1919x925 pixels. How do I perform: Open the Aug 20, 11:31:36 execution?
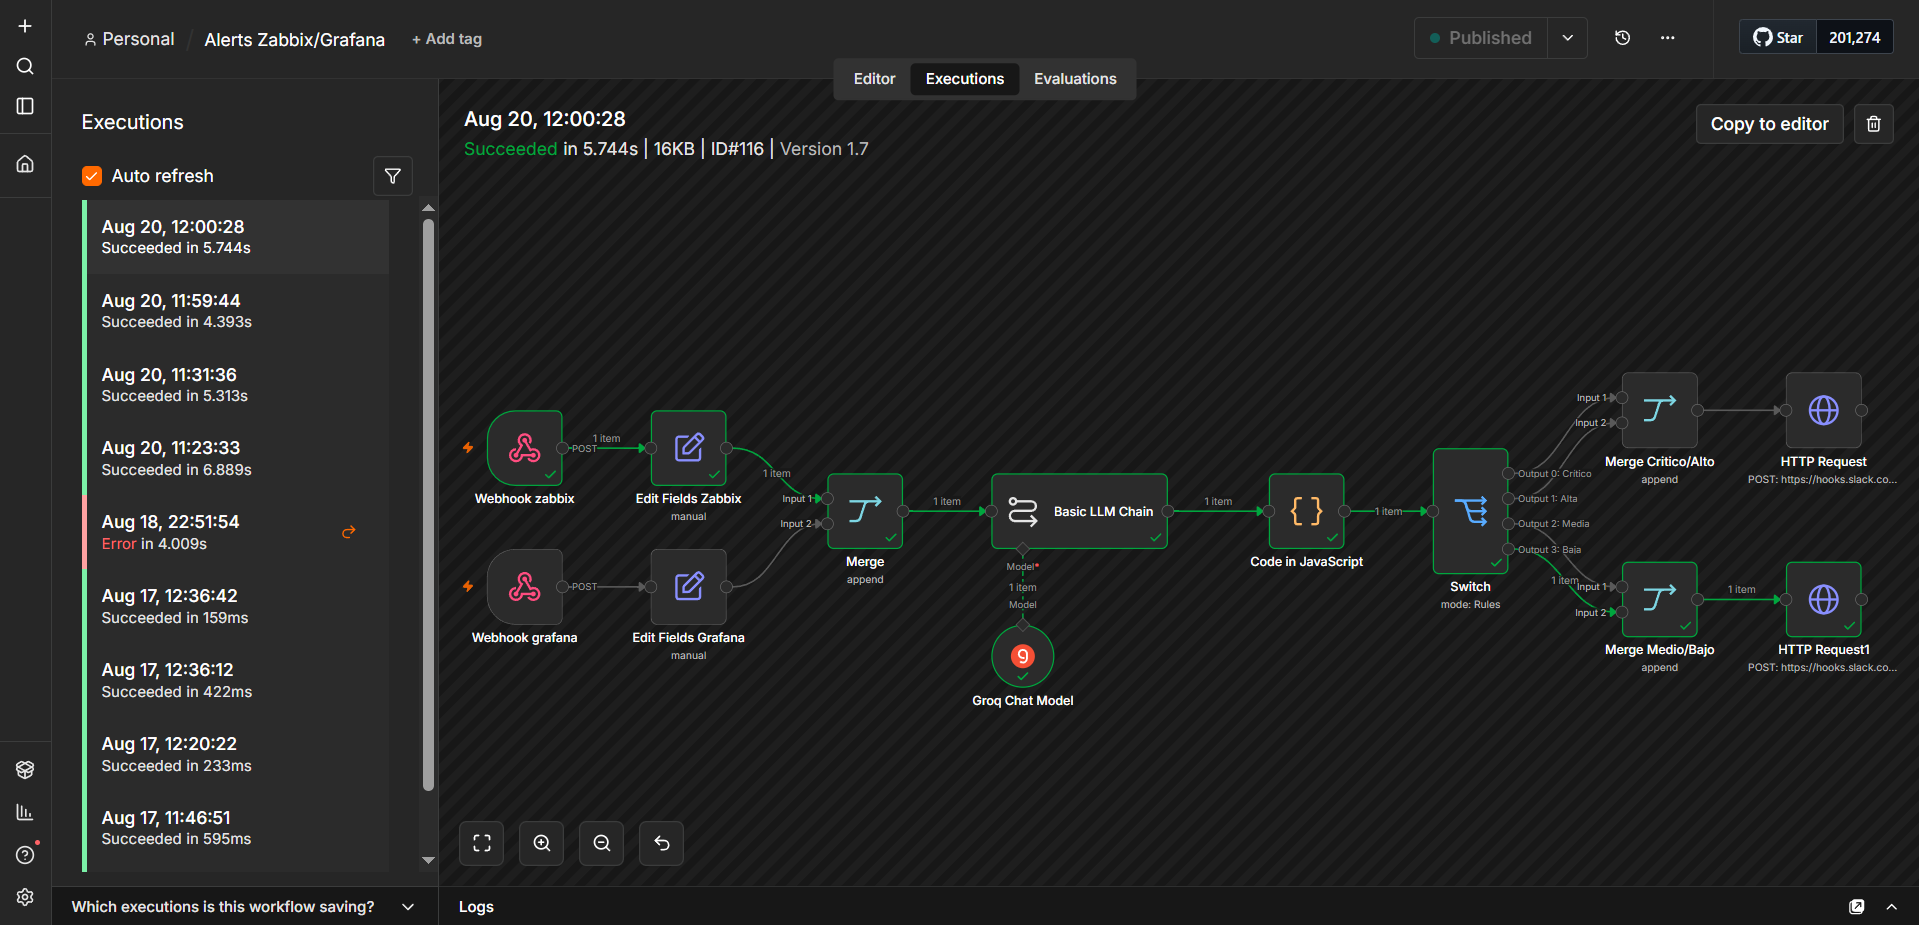pos(236,385)
